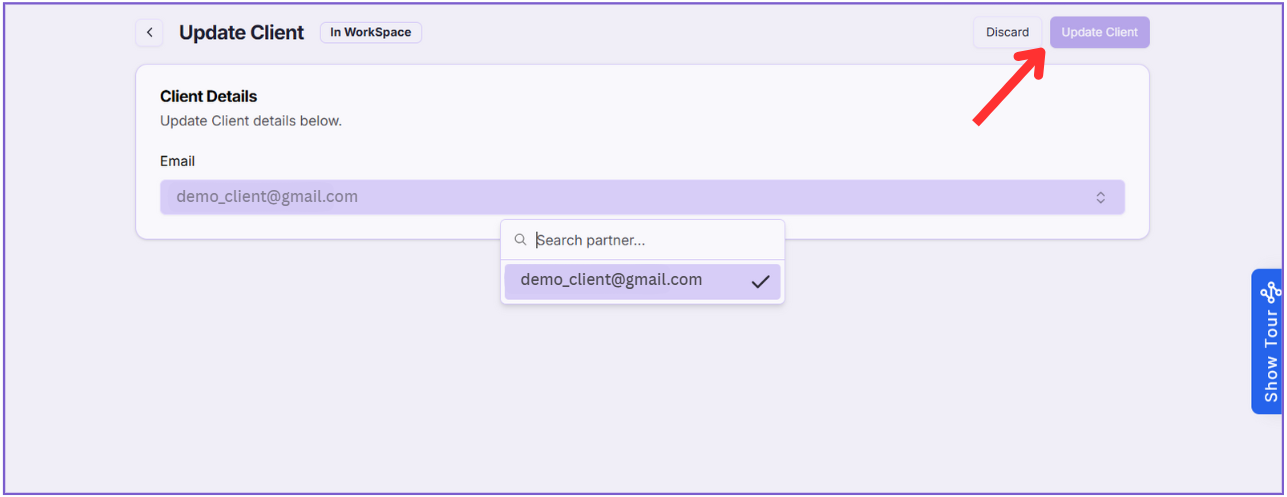Click the purple Update Client button

click(x=1099, y=32)
